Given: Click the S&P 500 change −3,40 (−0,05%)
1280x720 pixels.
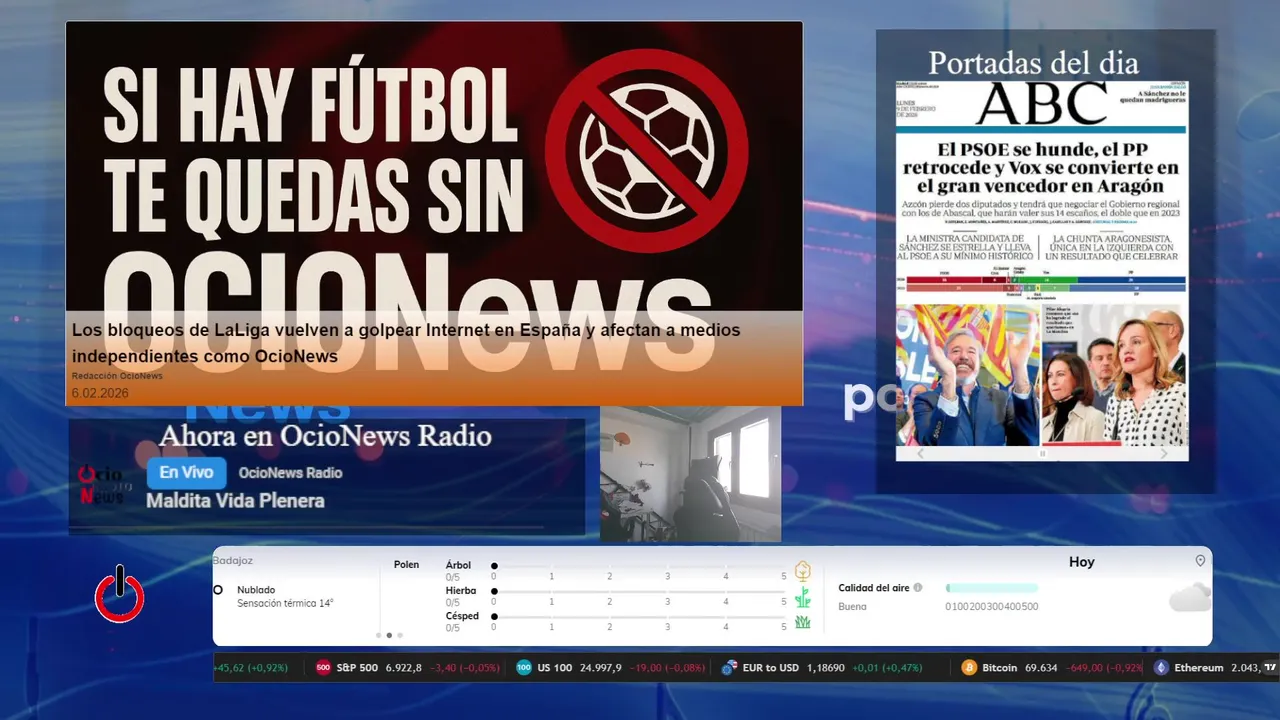Looking at the screenshot, I should [x=465, y=668].
